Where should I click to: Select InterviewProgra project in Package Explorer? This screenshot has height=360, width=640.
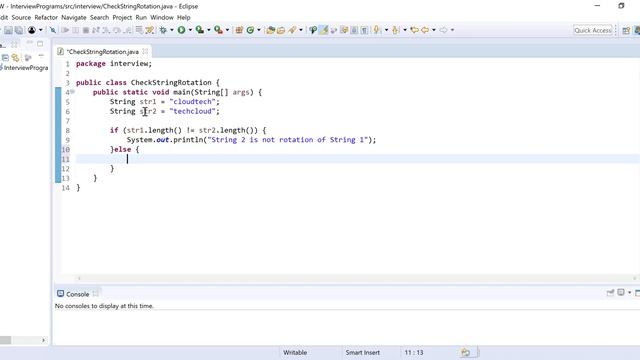[x=26, y=68]
